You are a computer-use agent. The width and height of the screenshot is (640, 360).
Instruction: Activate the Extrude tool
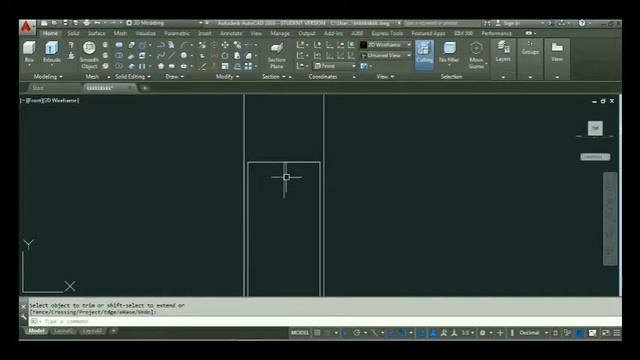tap(52, 52)
